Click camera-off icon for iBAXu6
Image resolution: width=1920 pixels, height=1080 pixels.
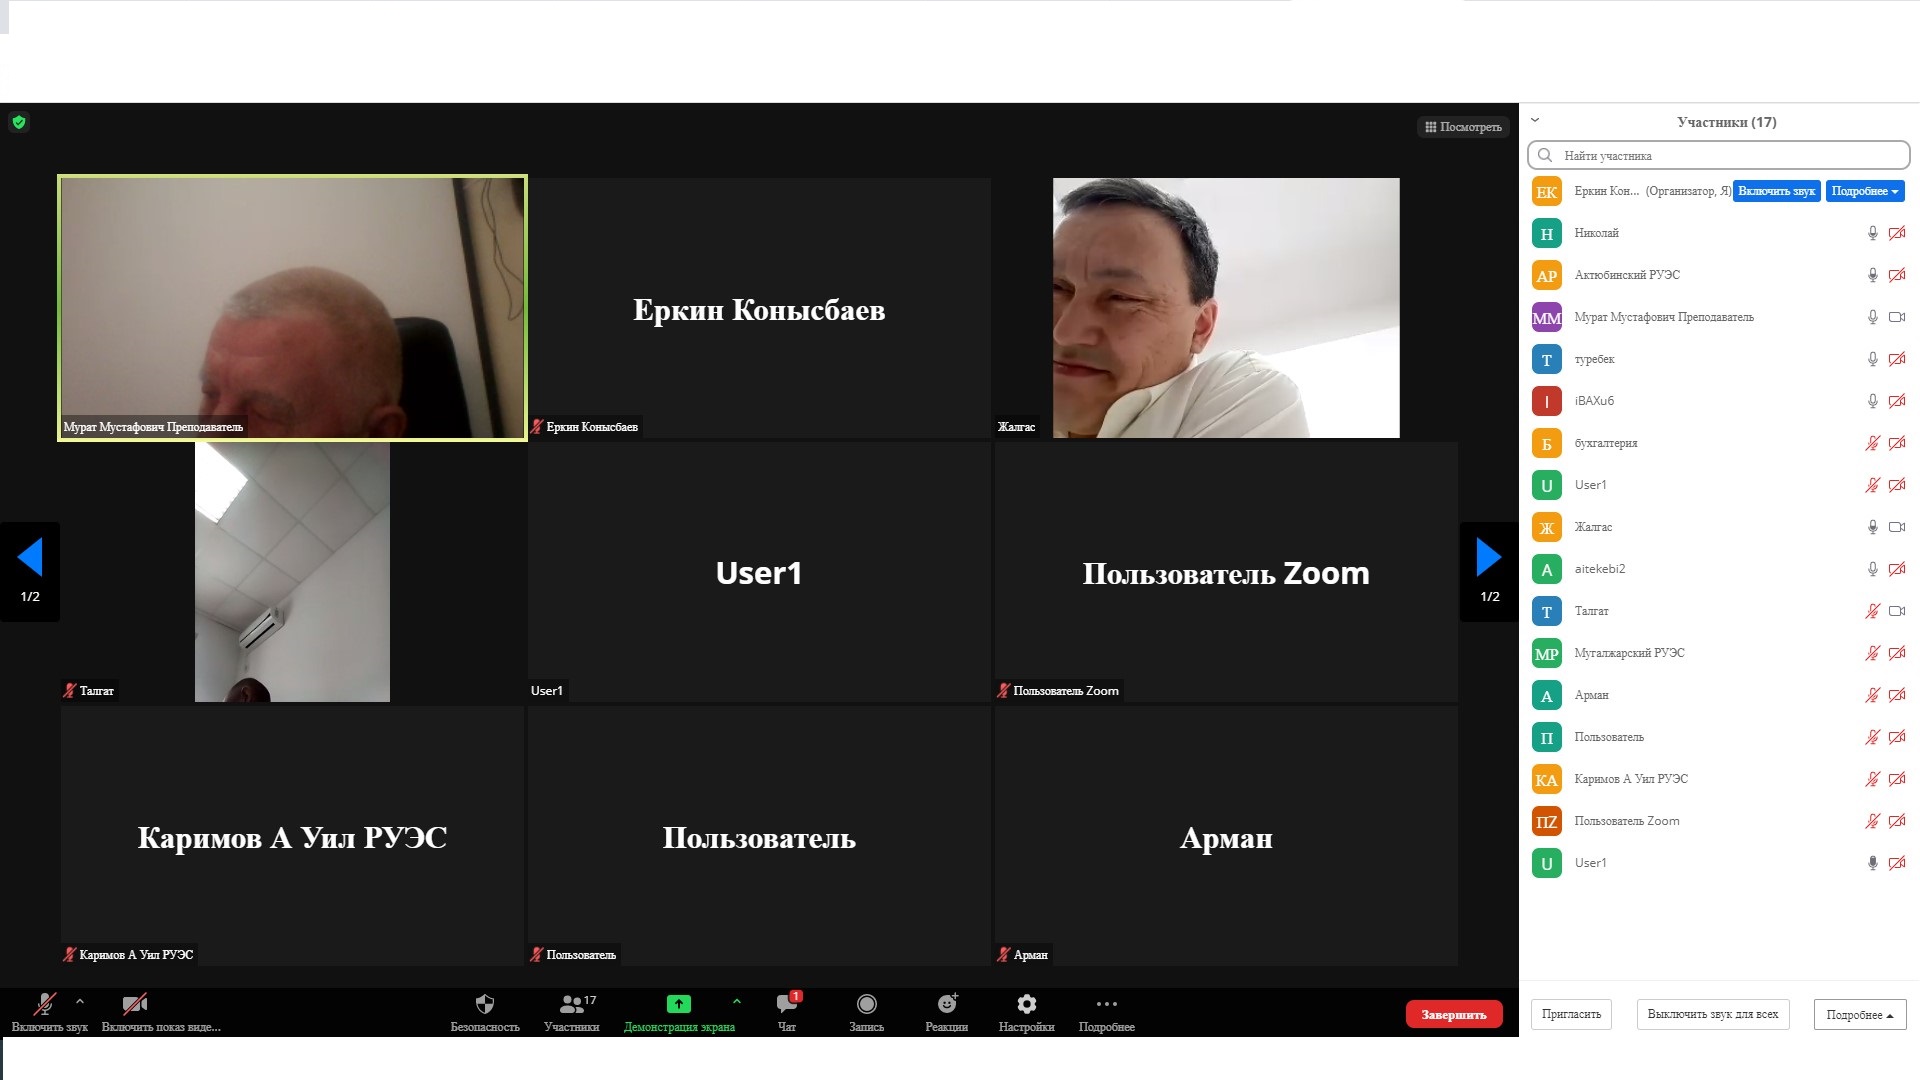pyautogui.click(x=1897, y=401)
